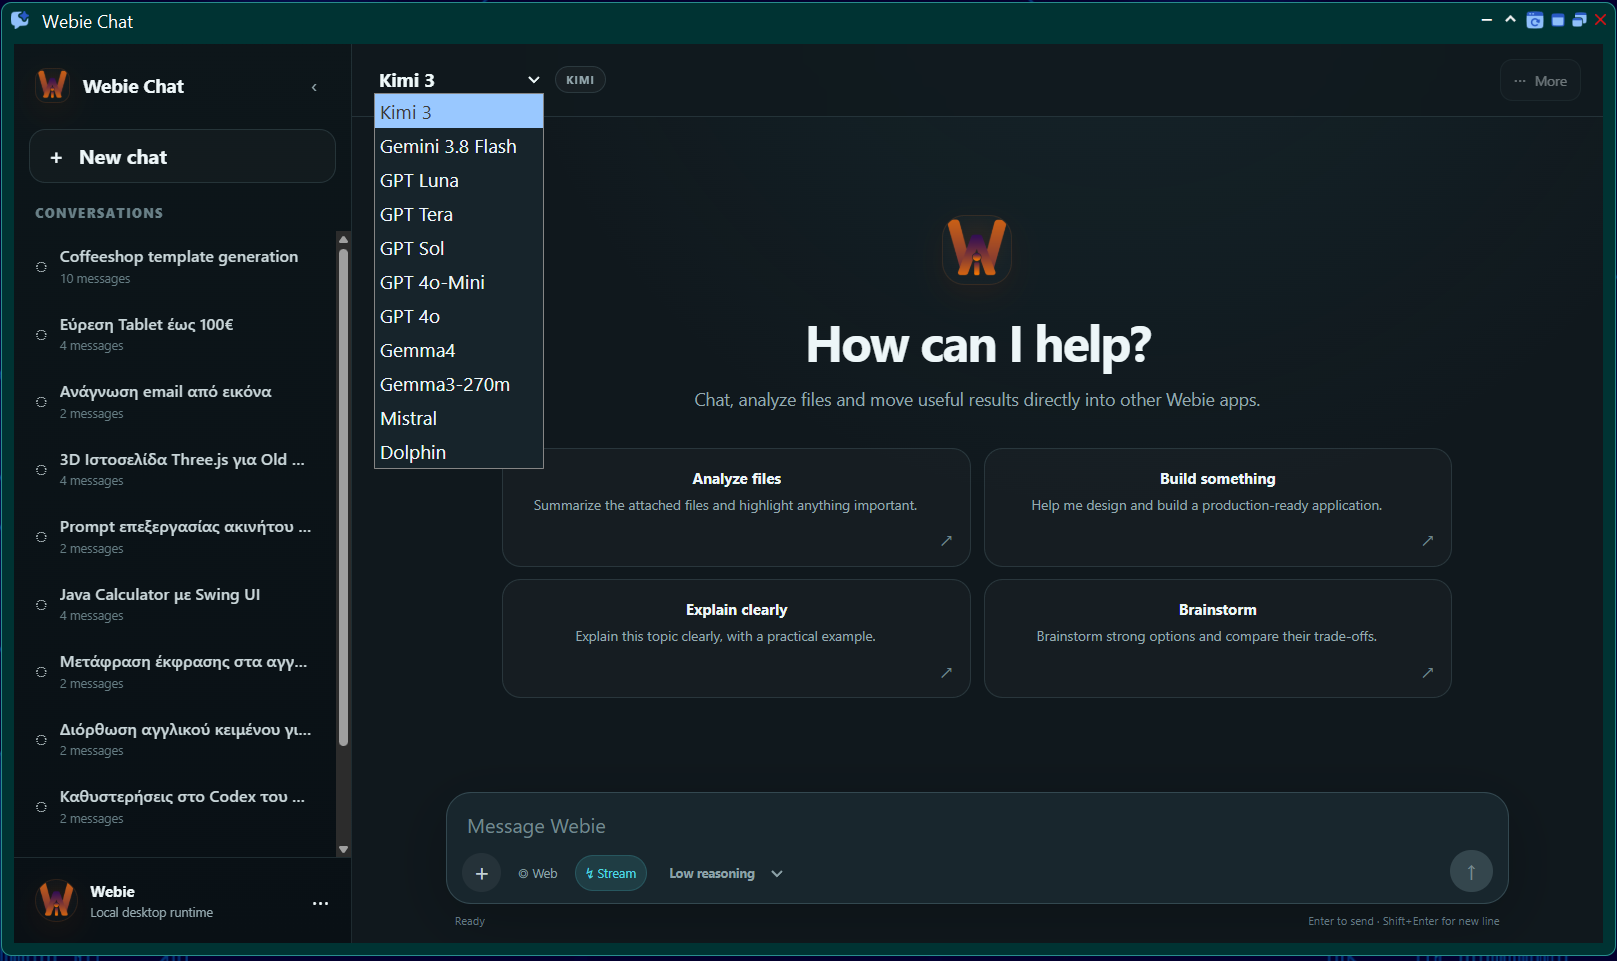Open the Διόρθωση αγγλικού κειμένου conversation

point(182,739)
